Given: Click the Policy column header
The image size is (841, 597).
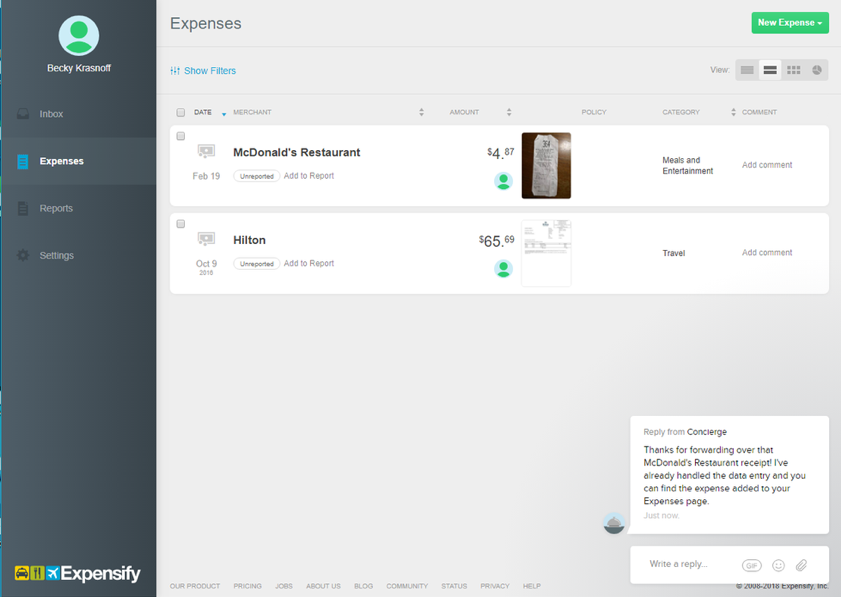Looking at the screenshot, I should coord(594,112).
